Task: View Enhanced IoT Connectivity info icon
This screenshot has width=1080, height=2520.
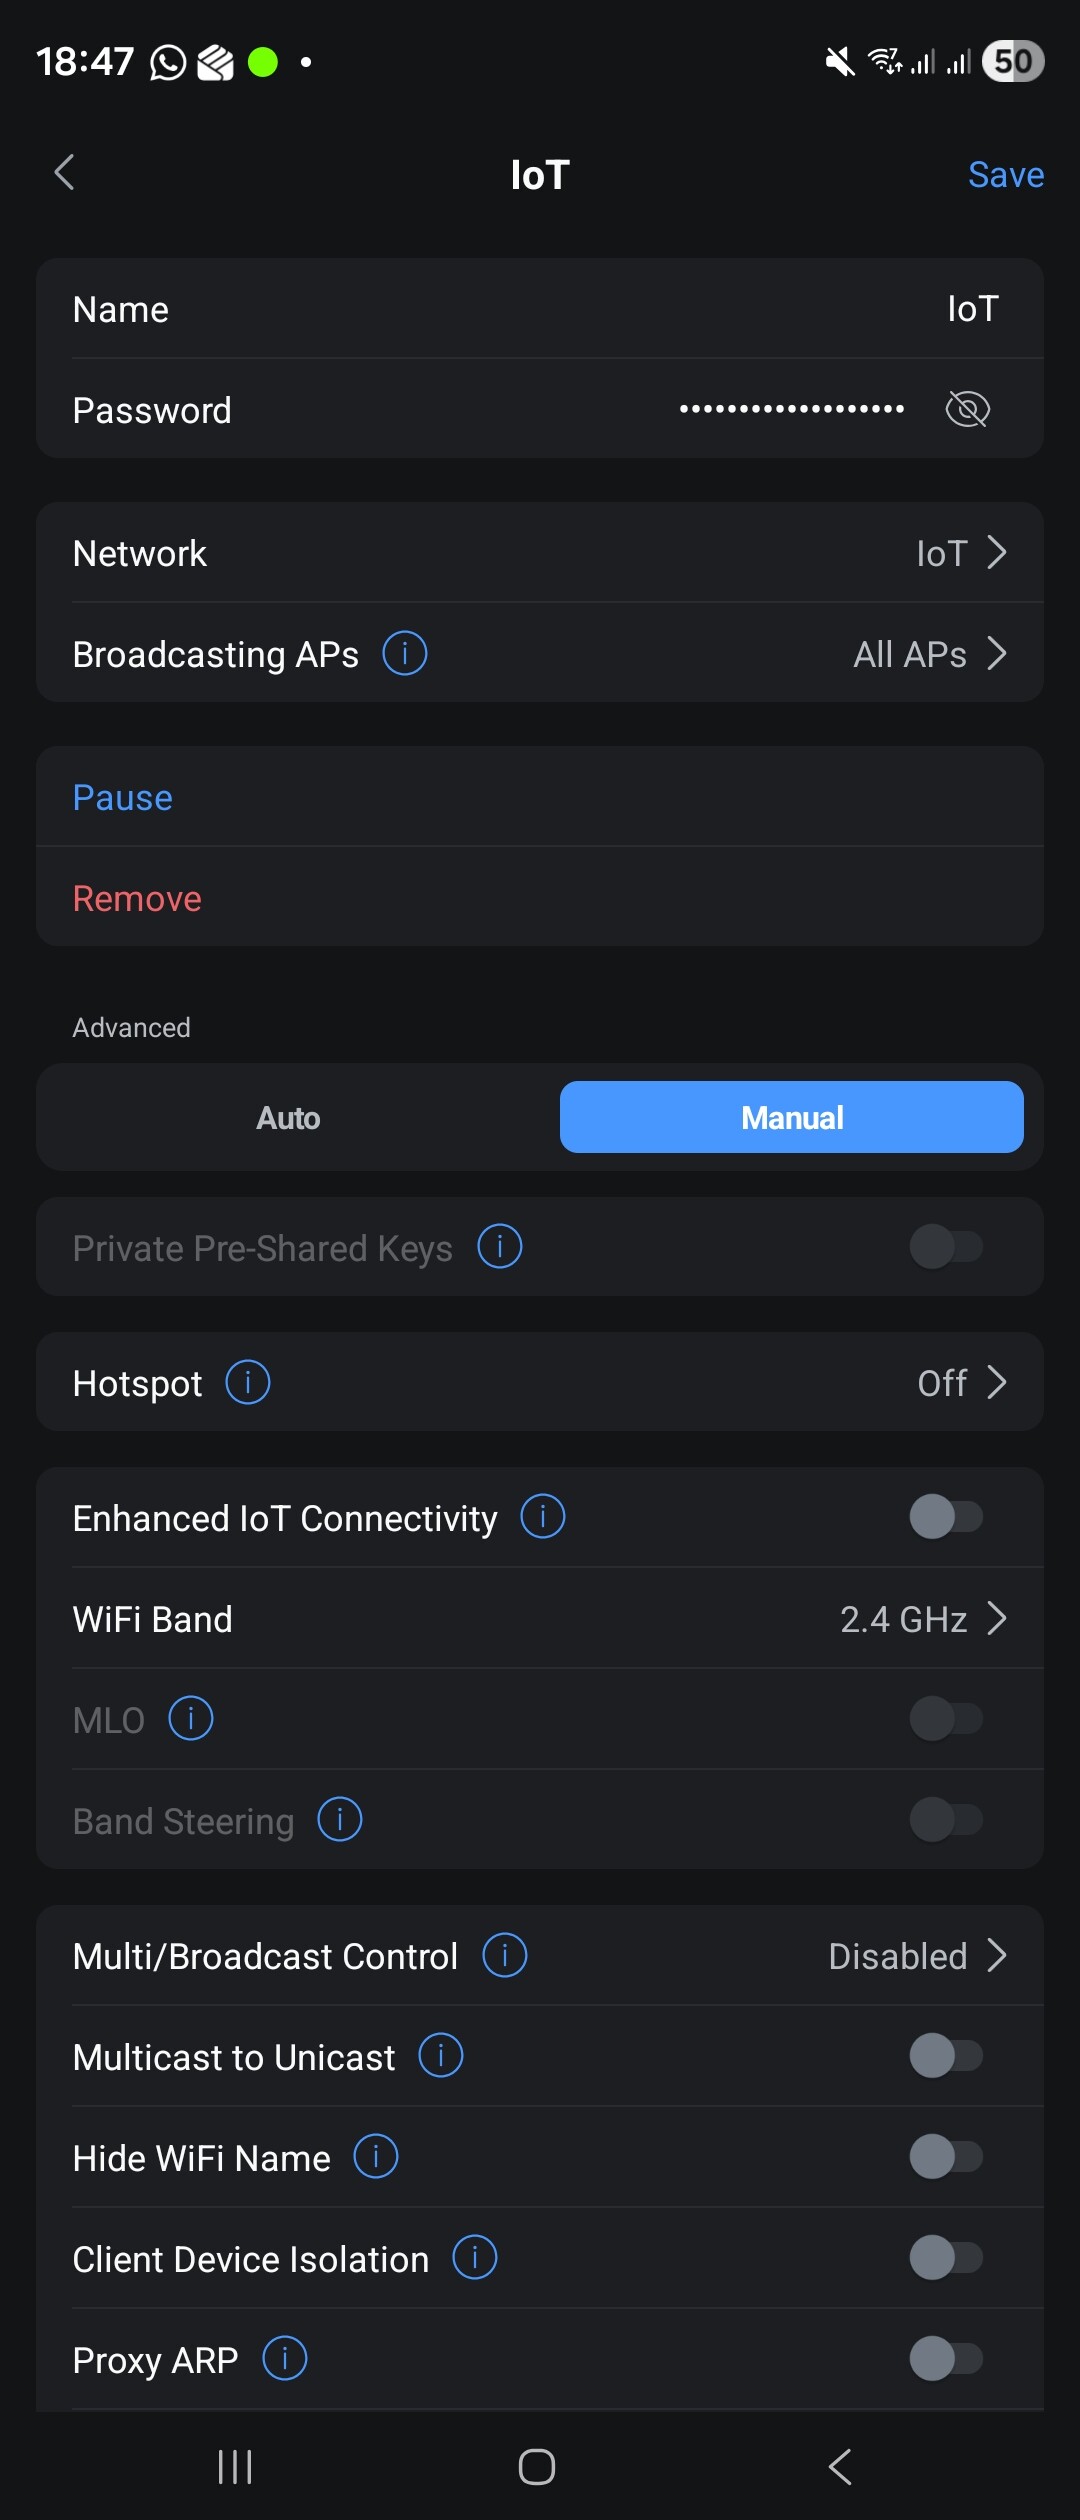Action: point(543,1517)
